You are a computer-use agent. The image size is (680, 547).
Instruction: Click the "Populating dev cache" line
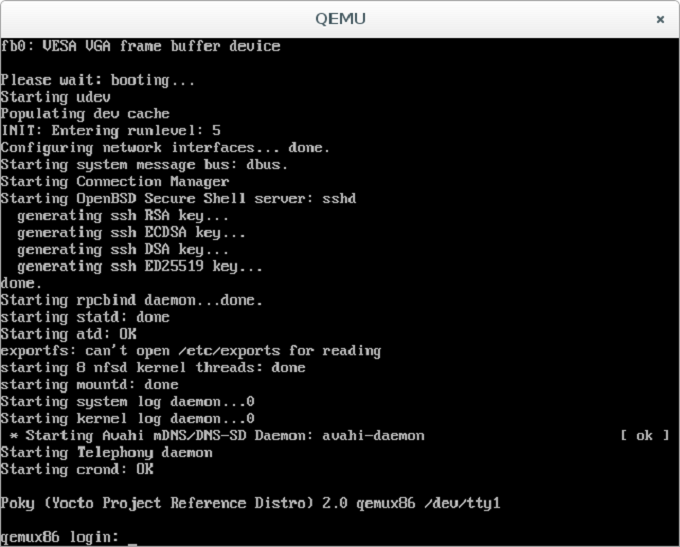pos(85,114)
